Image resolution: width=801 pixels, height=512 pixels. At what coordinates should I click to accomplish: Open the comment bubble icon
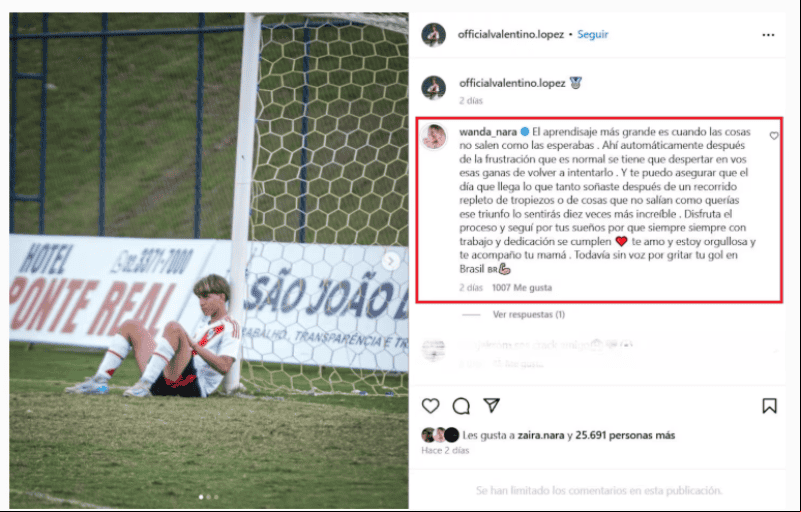coord(461,406)
